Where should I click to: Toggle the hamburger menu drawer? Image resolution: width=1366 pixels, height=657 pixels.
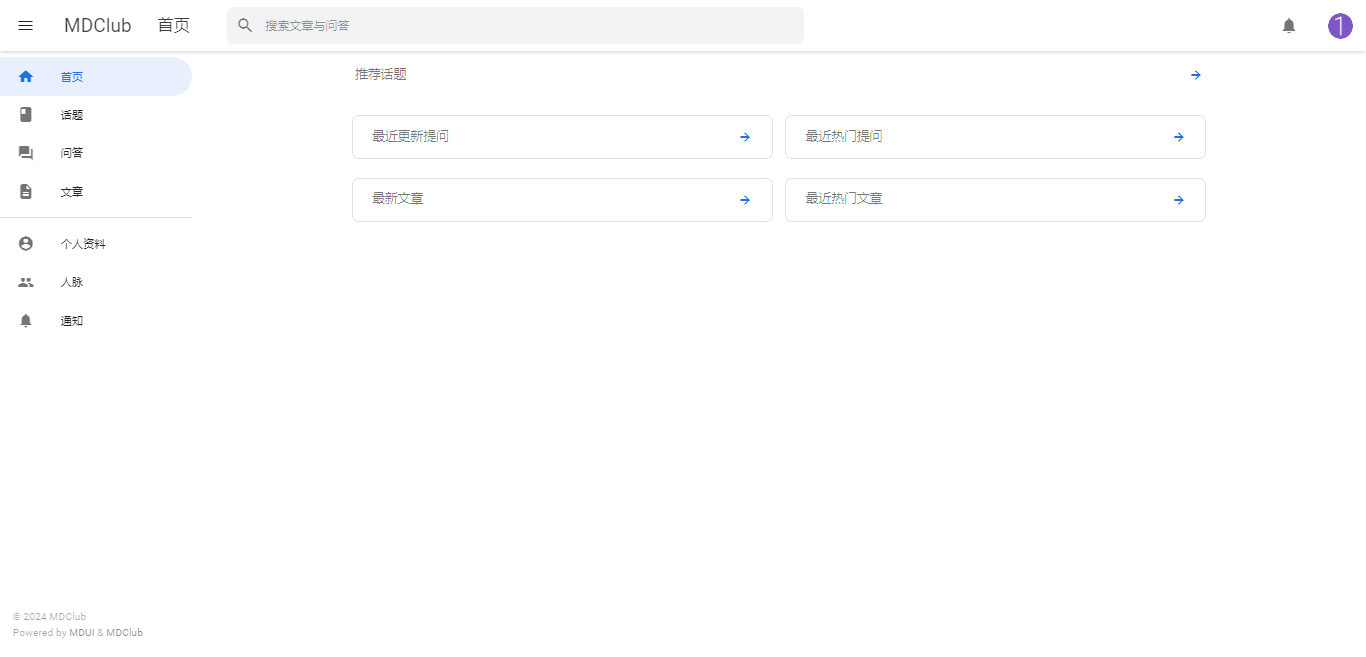pyautogui.click(x=26, y=26)
